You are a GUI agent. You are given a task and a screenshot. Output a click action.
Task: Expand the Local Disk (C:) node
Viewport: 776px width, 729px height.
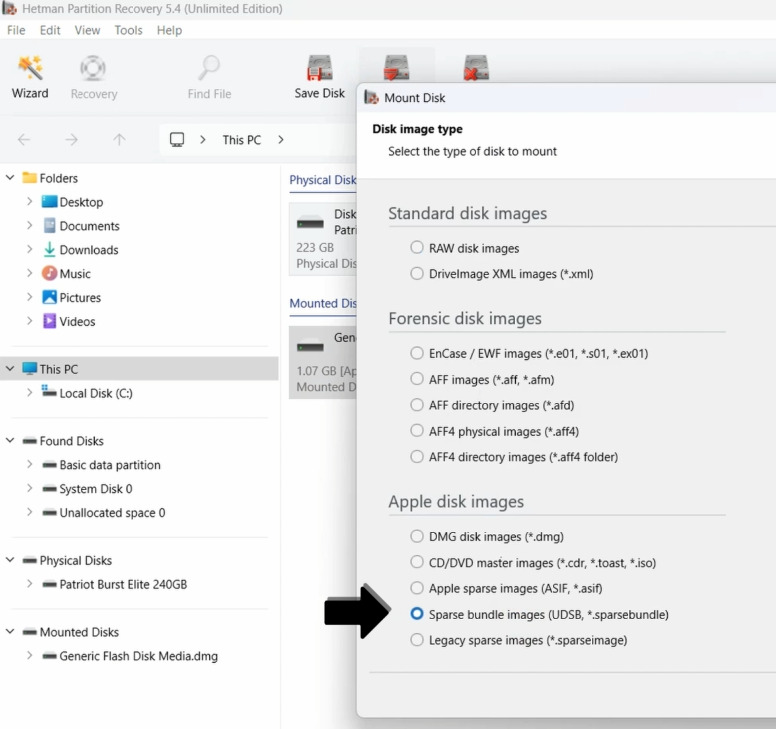click(29, 392)
